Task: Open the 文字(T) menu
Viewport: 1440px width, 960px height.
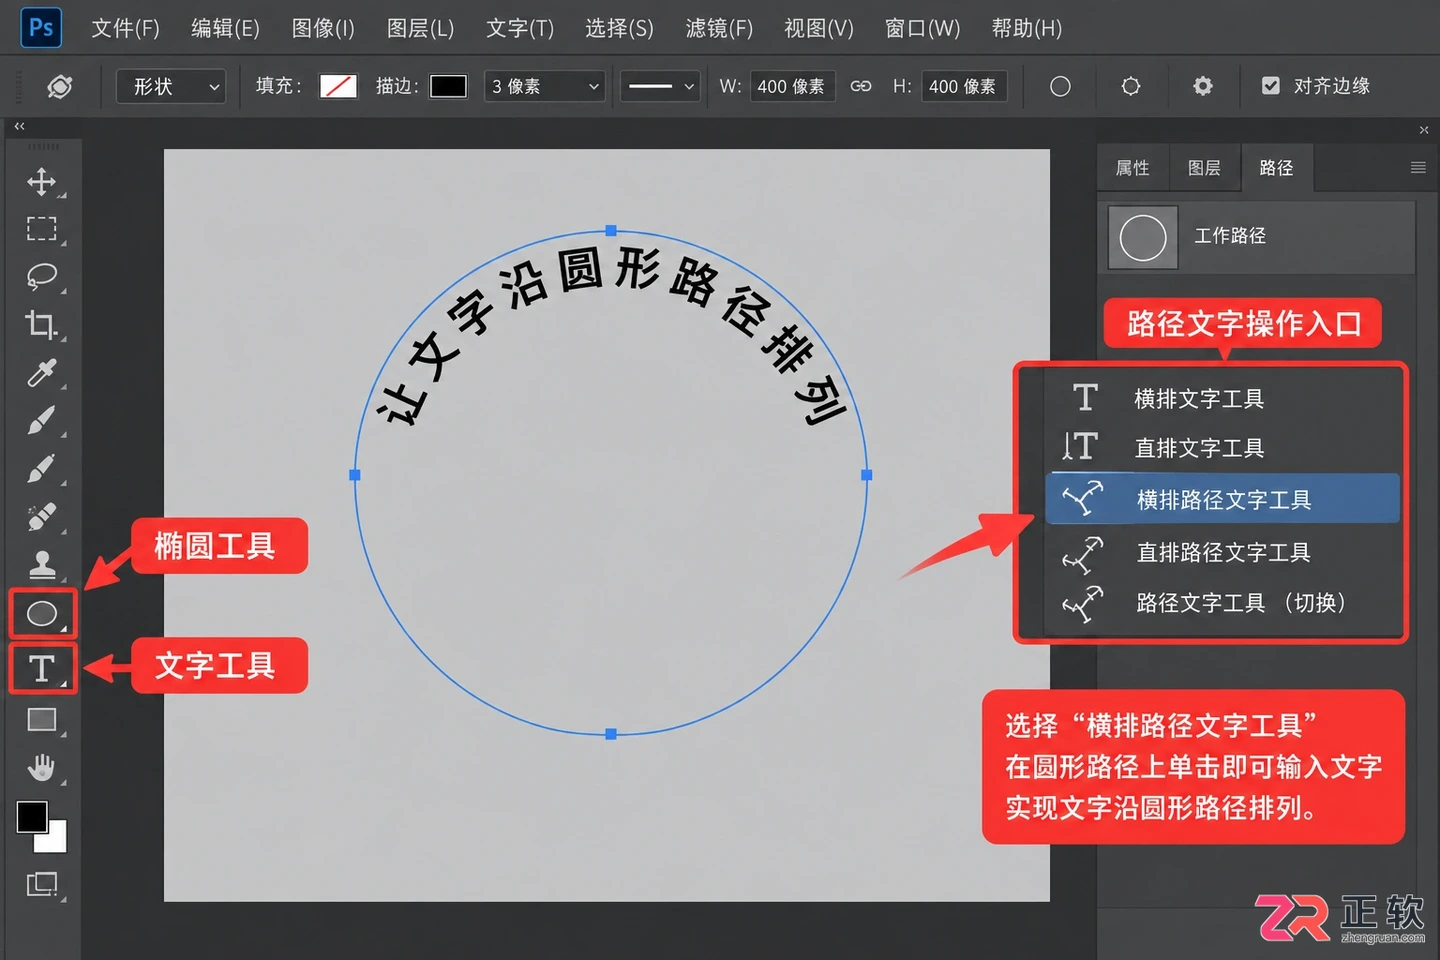Action: 520,28
